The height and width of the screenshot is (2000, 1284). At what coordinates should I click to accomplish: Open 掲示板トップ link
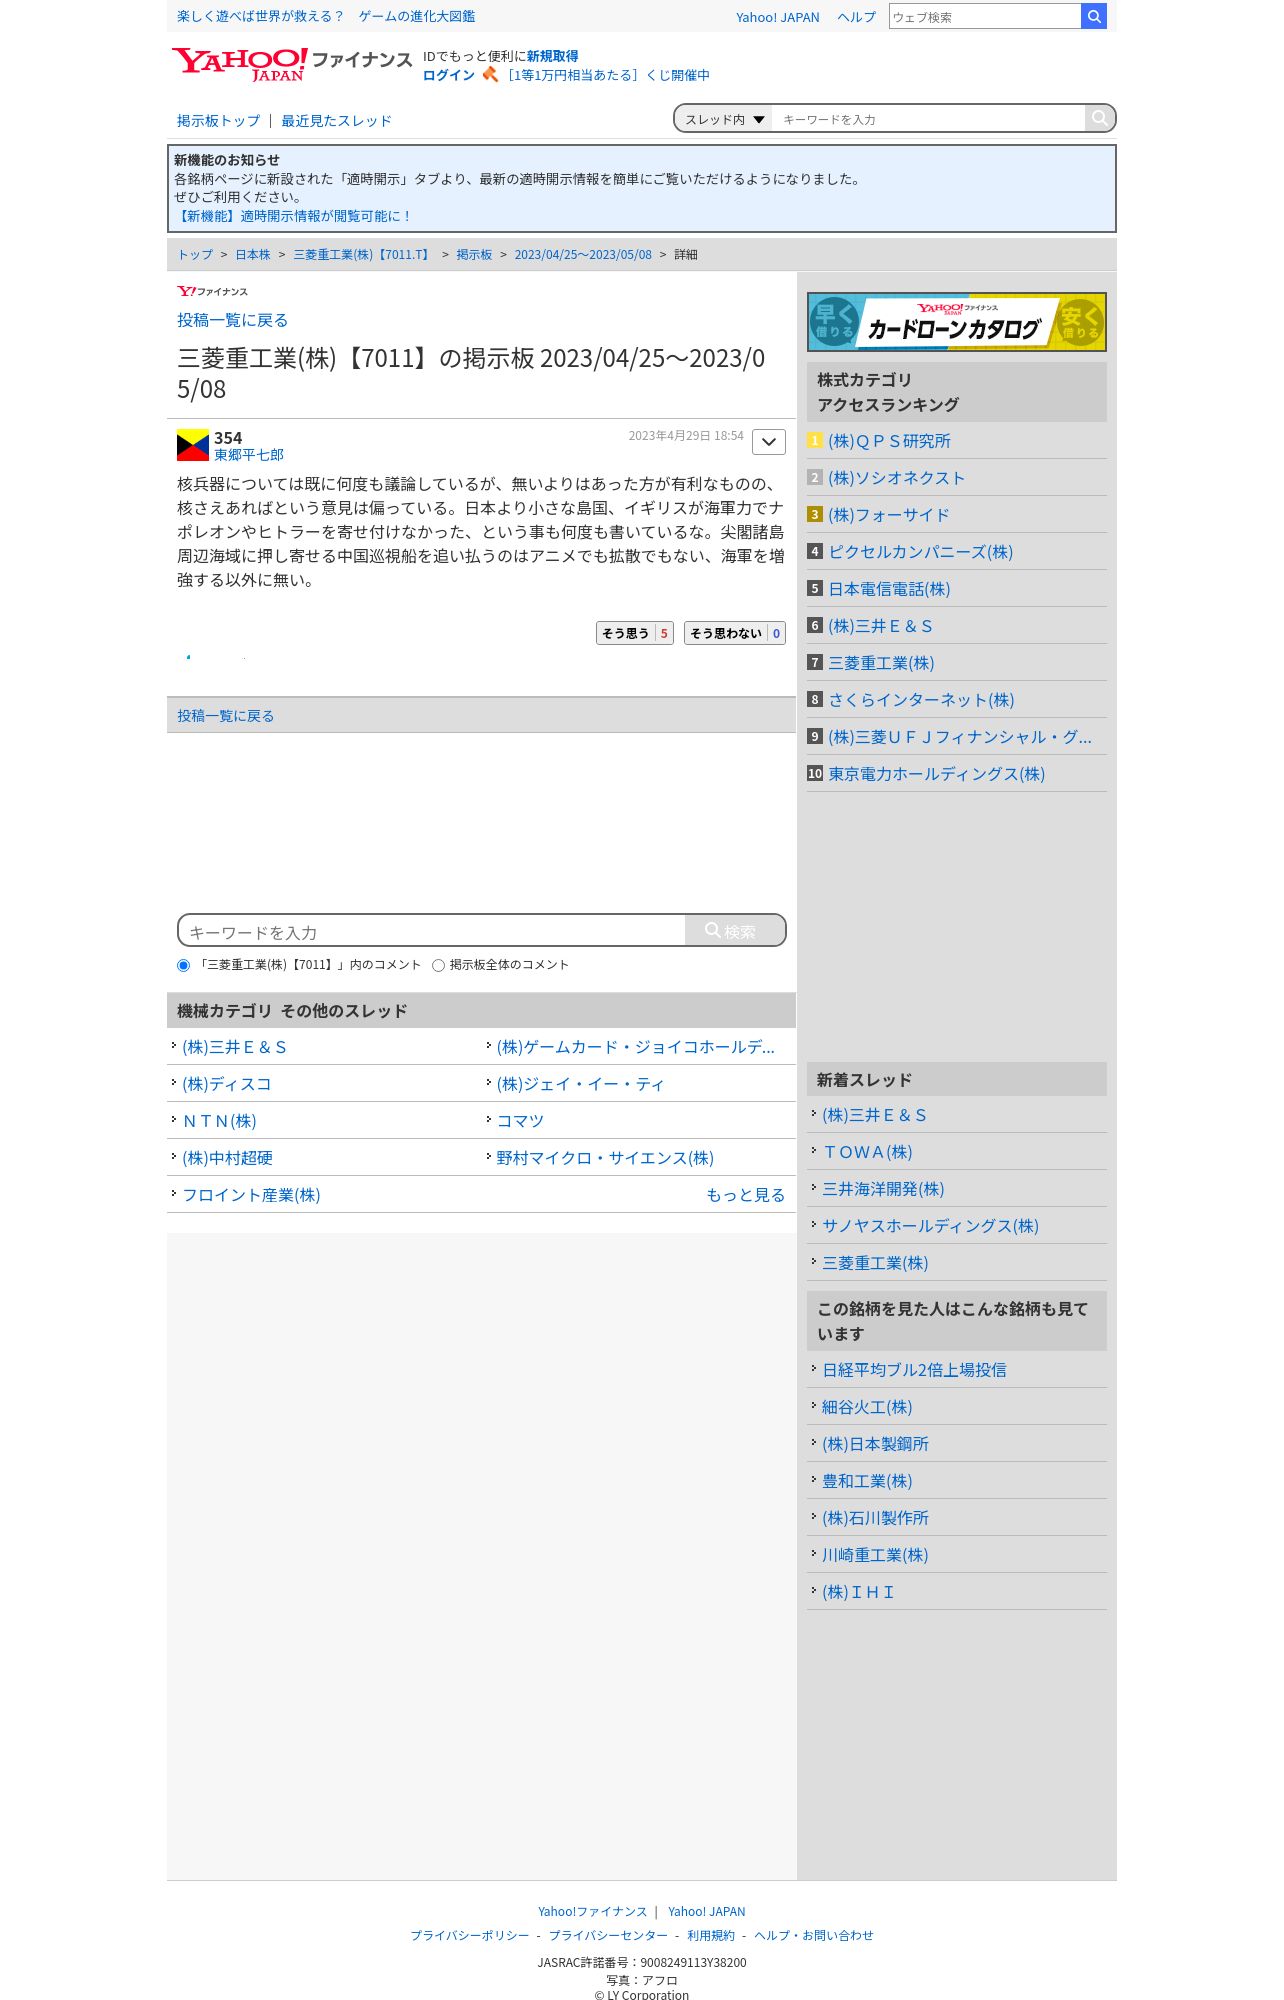(x=218, y=121)
